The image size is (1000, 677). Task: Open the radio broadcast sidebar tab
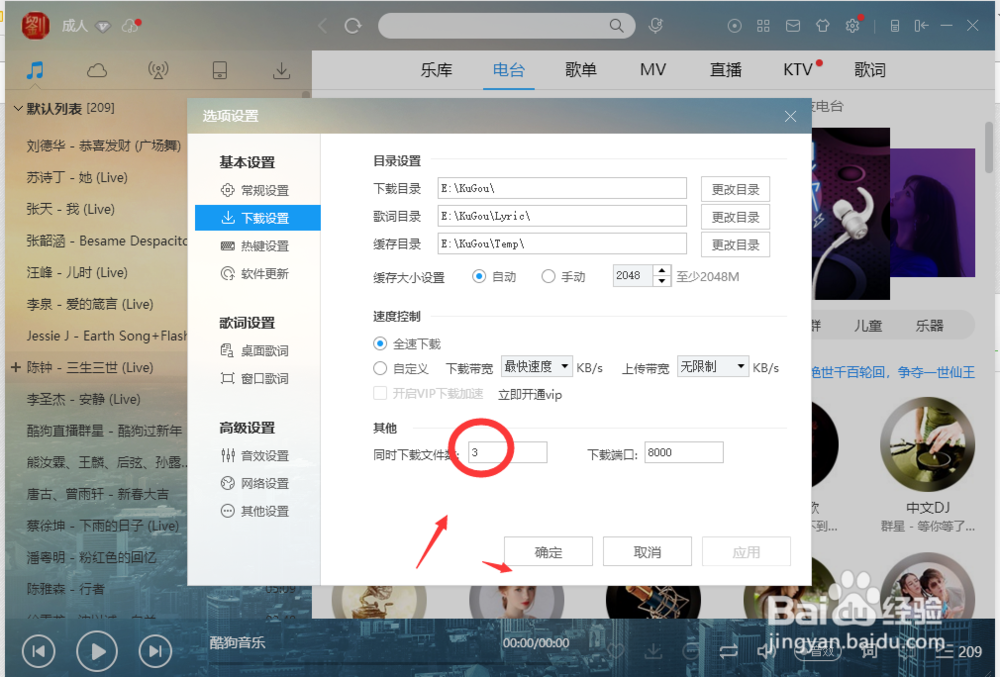coord(158,70)
